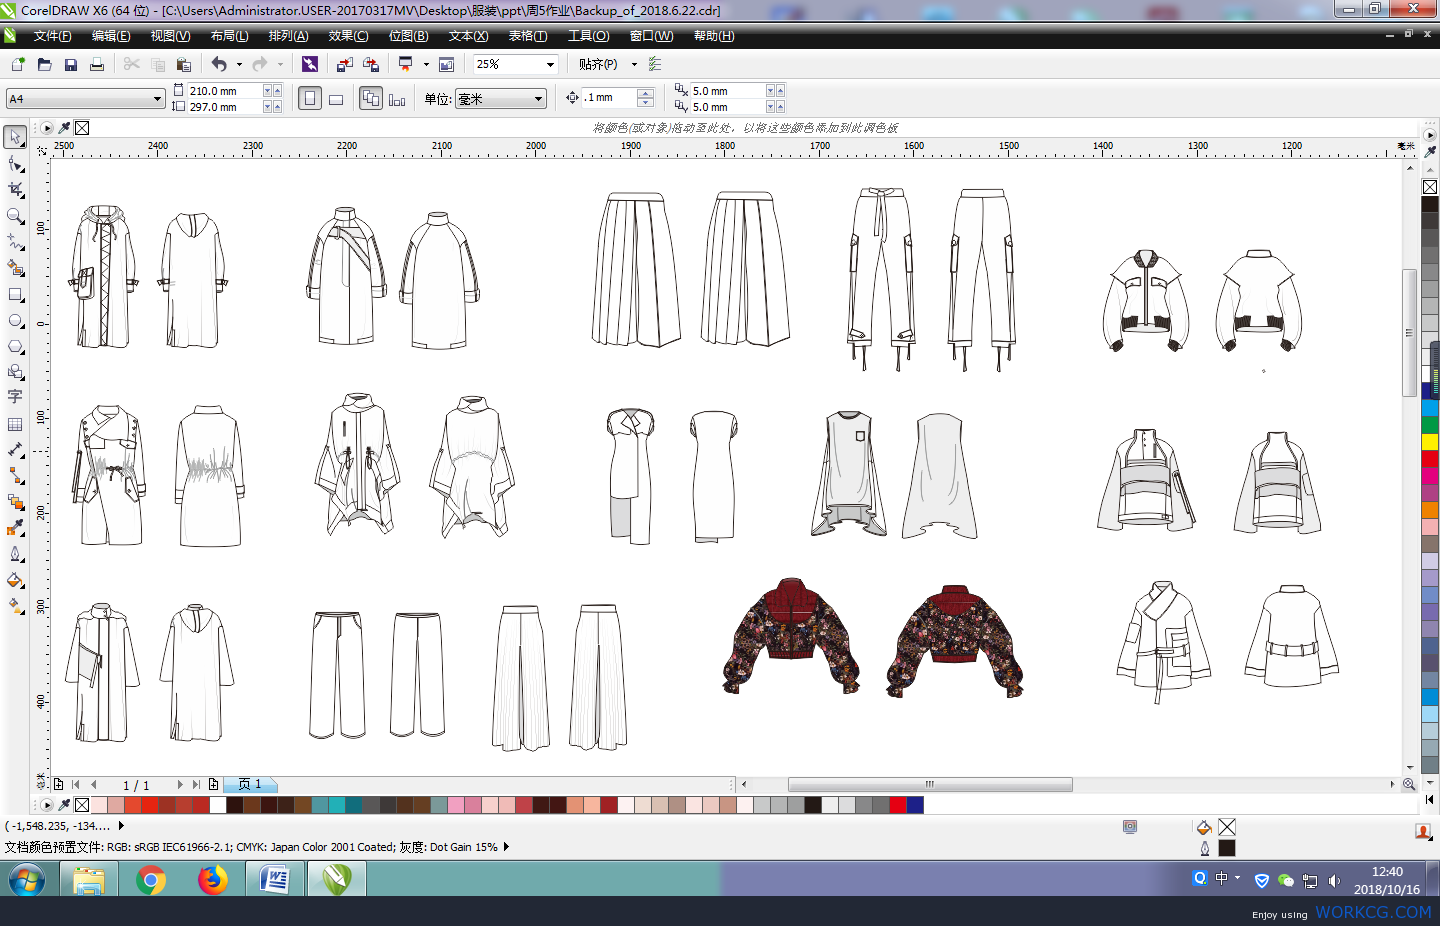Viewport: 1440px width, 926px height.
Task: Select the Outline pen tool
Action: pos(16,554)
